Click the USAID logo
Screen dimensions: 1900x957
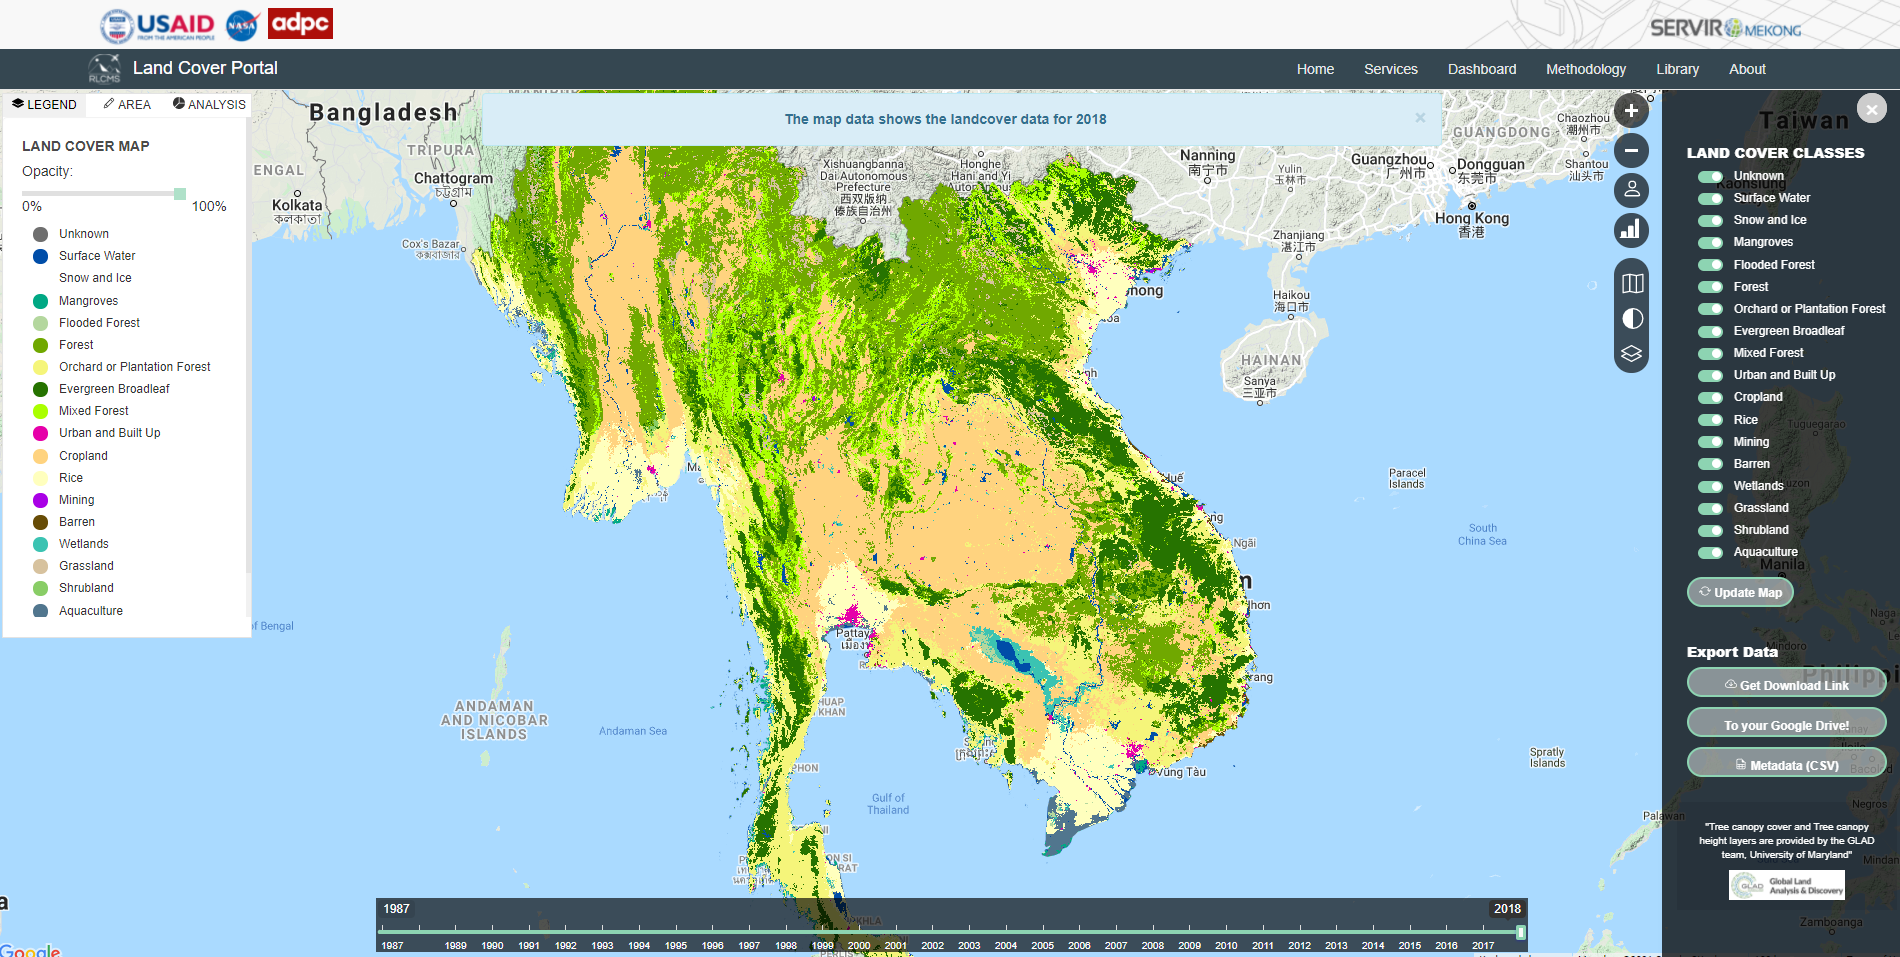pyautogui.click(x=158, y=25)
